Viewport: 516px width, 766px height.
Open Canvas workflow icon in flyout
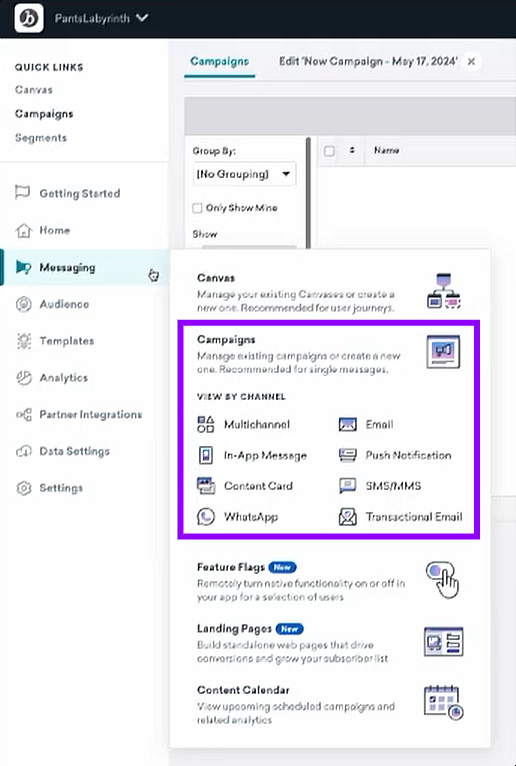(x=444, y=291)
